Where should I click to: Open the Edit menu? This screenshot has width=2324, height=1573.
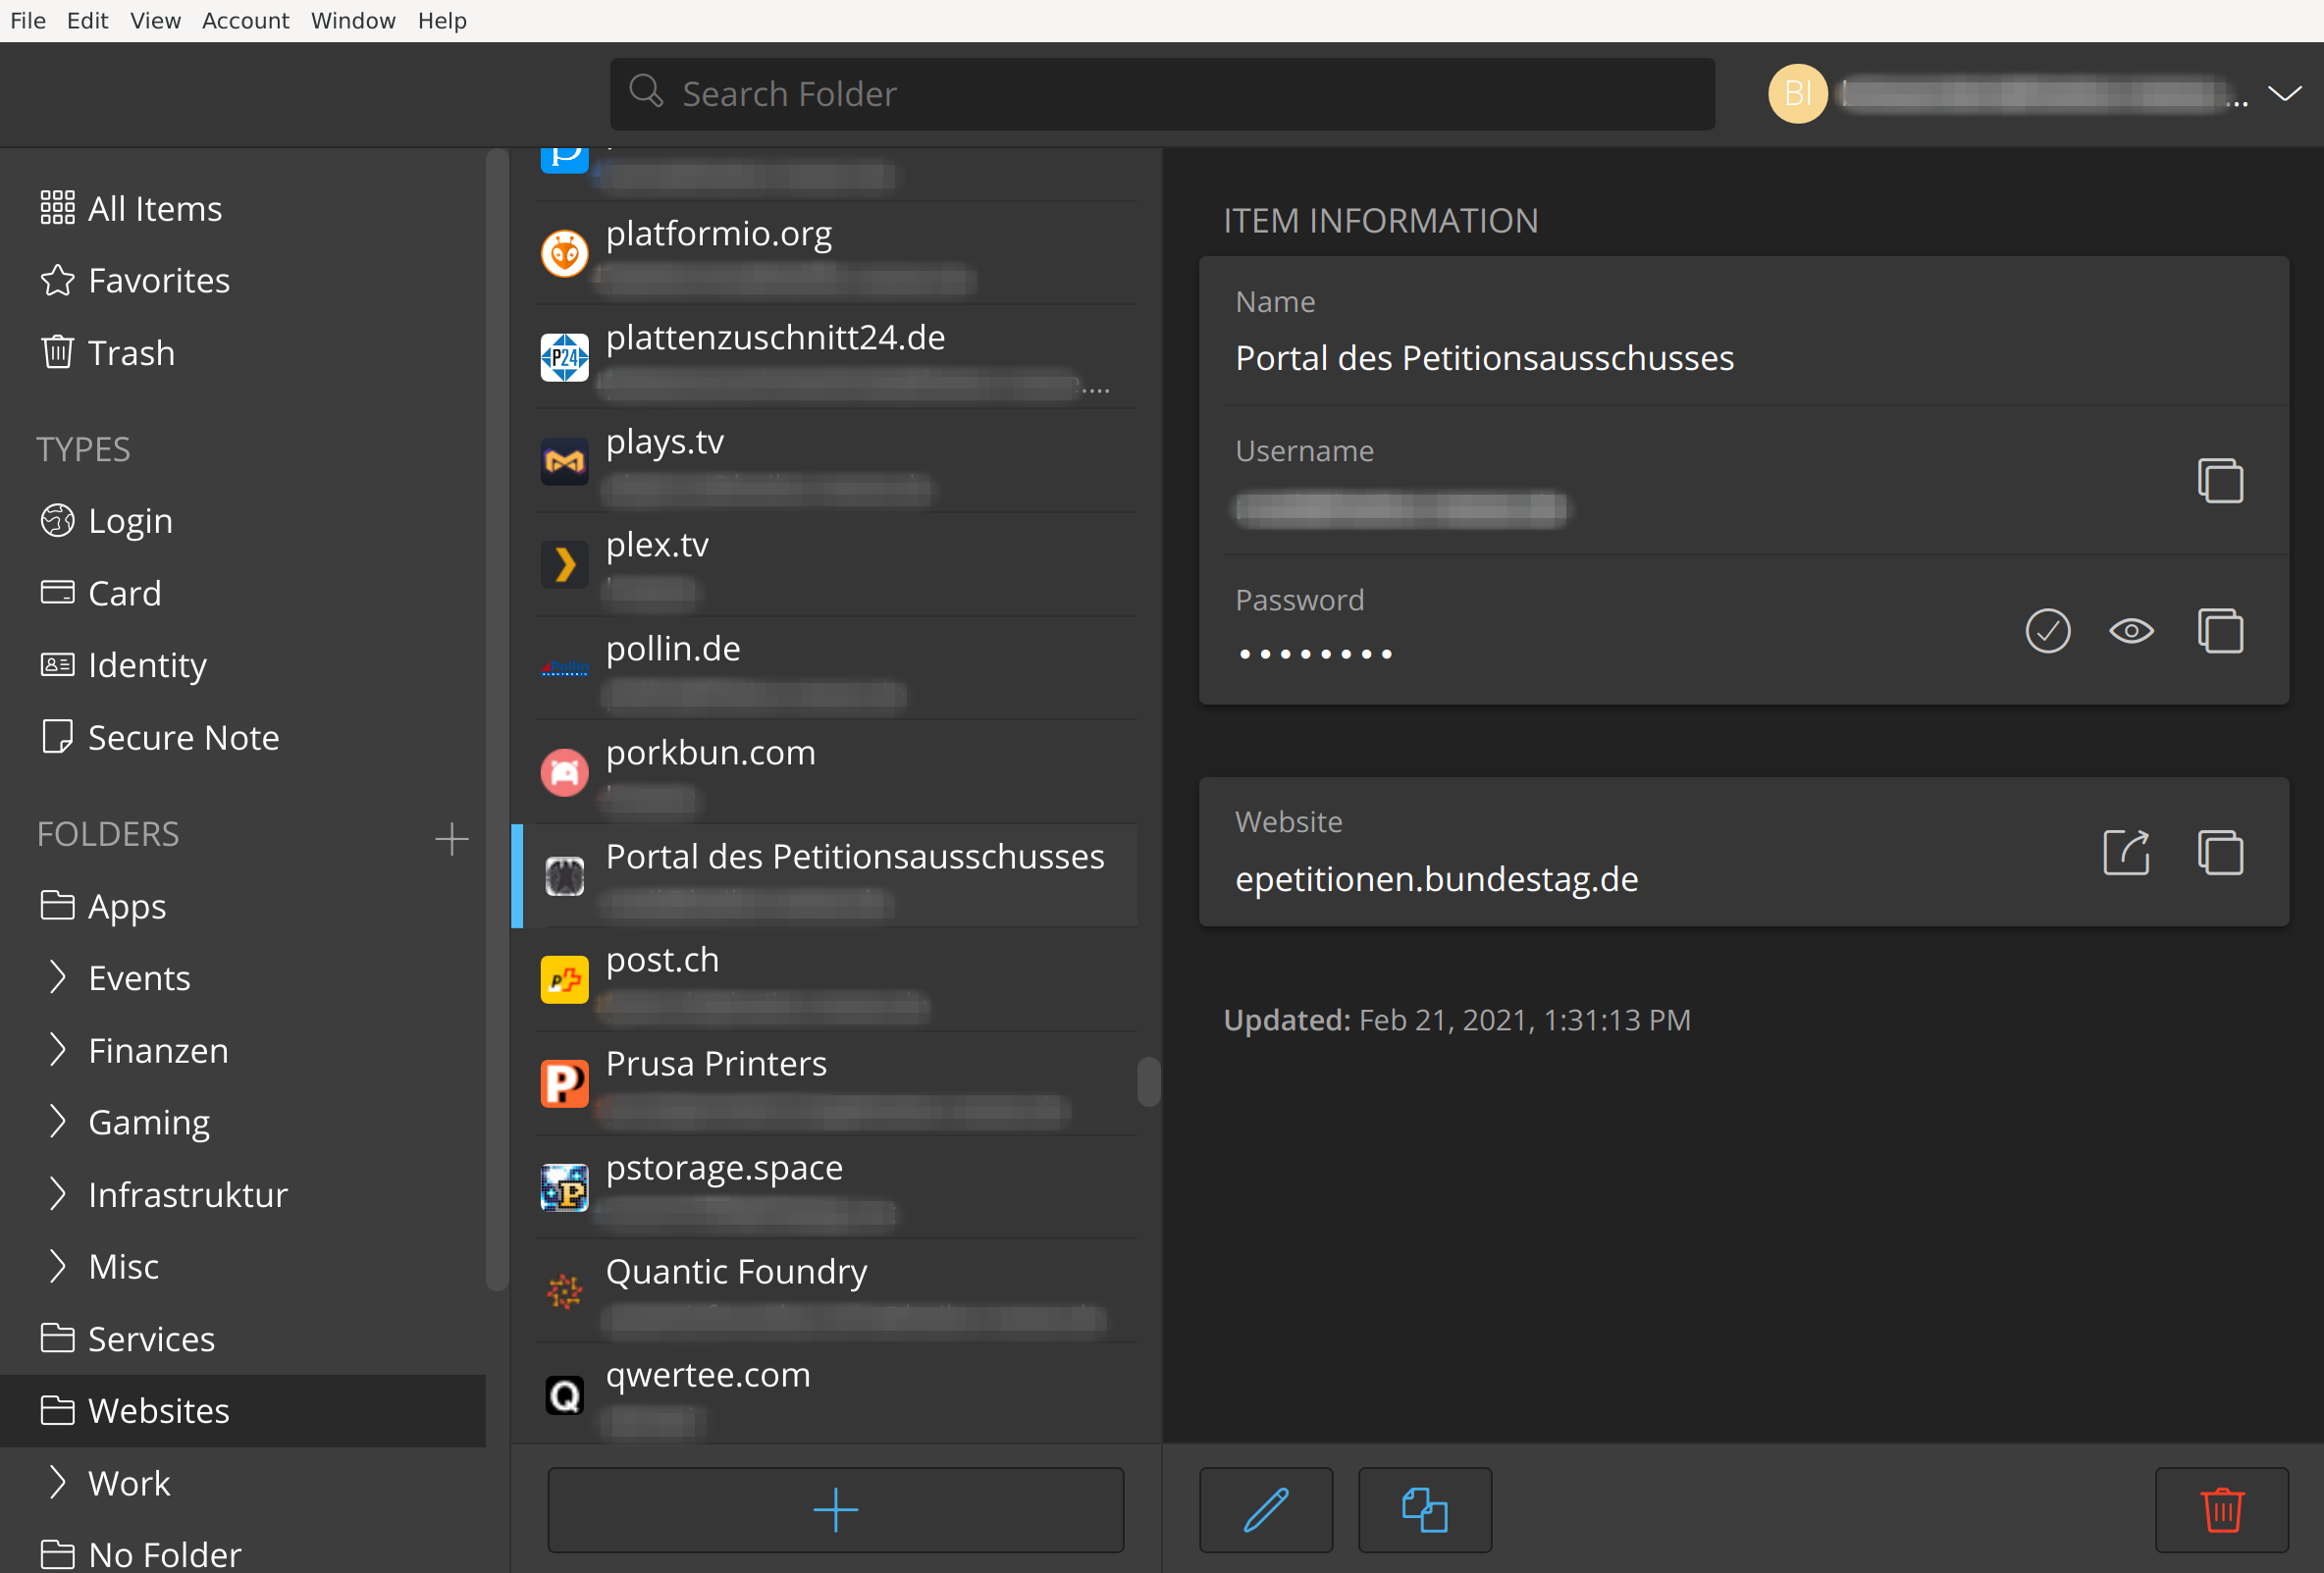point(87,20)
